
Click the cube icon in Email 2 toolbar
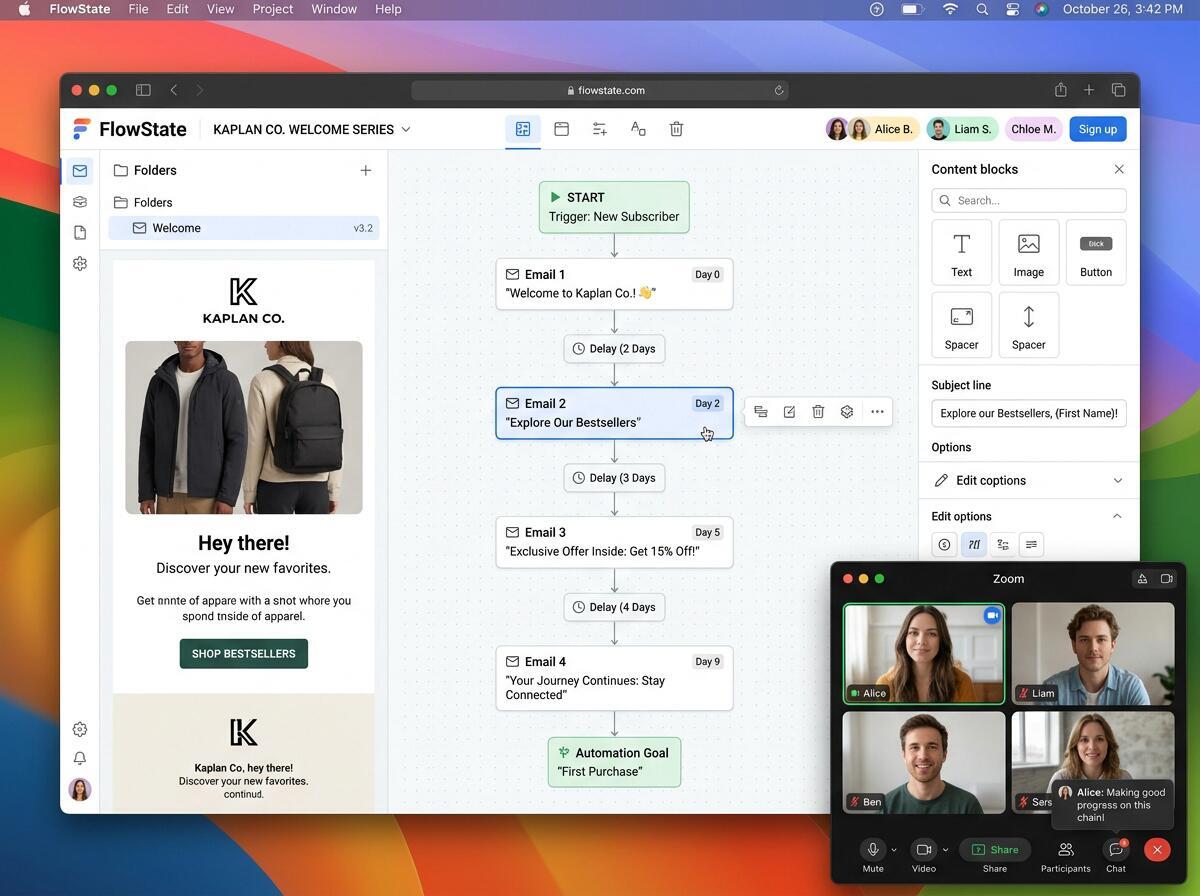[x=847, y=412]
